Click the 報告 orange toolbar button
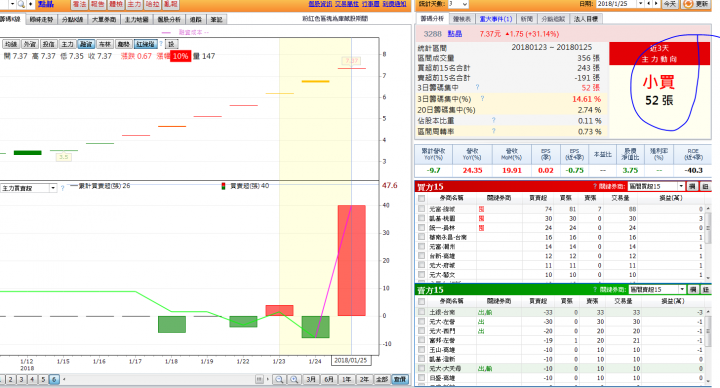720x388 pixels. point(97,5)
